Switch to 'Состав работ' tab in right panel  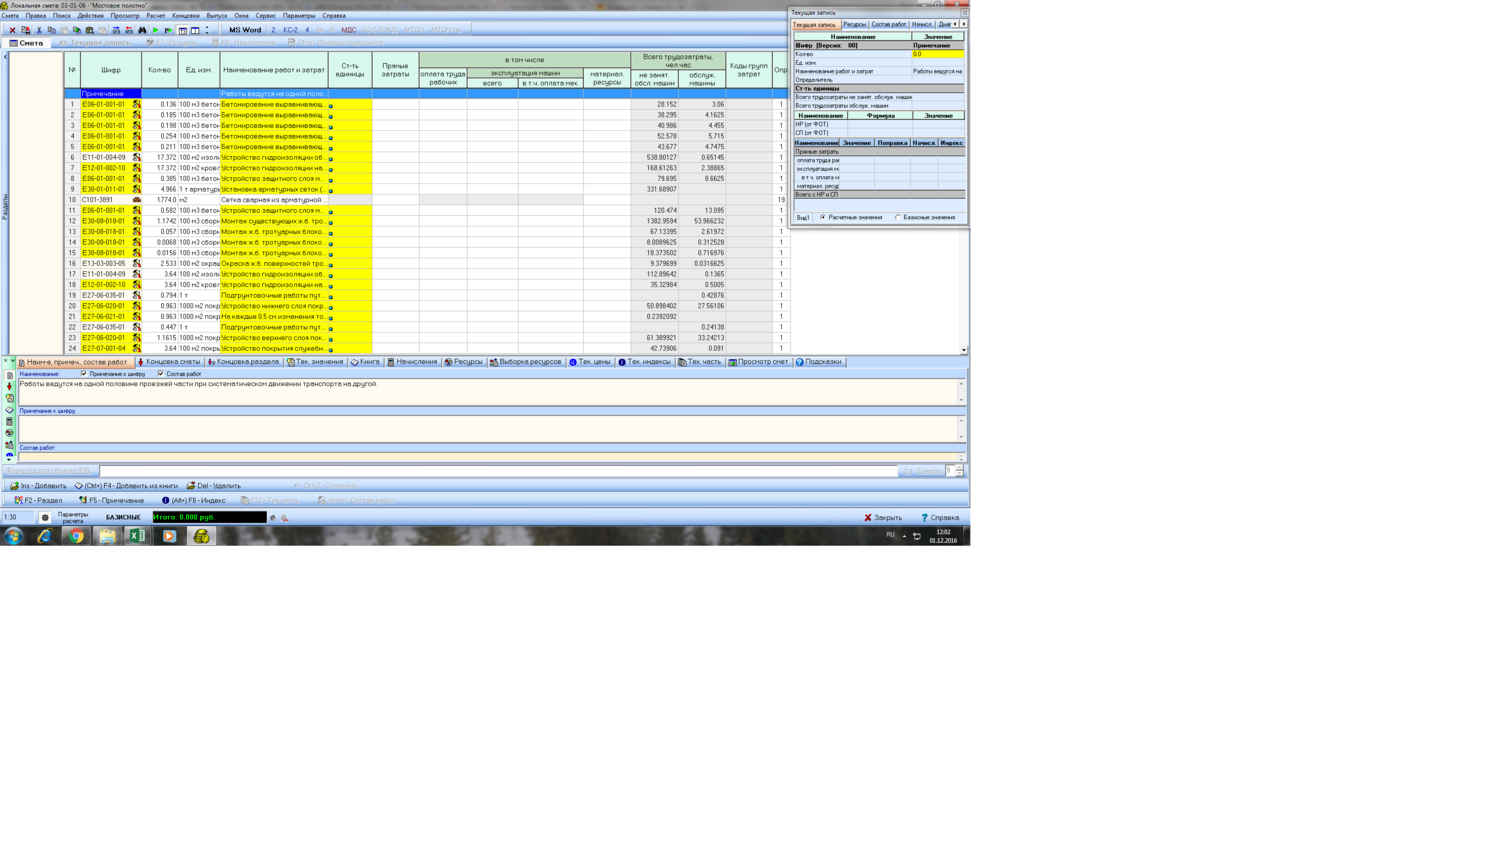[x=889, y=24]
